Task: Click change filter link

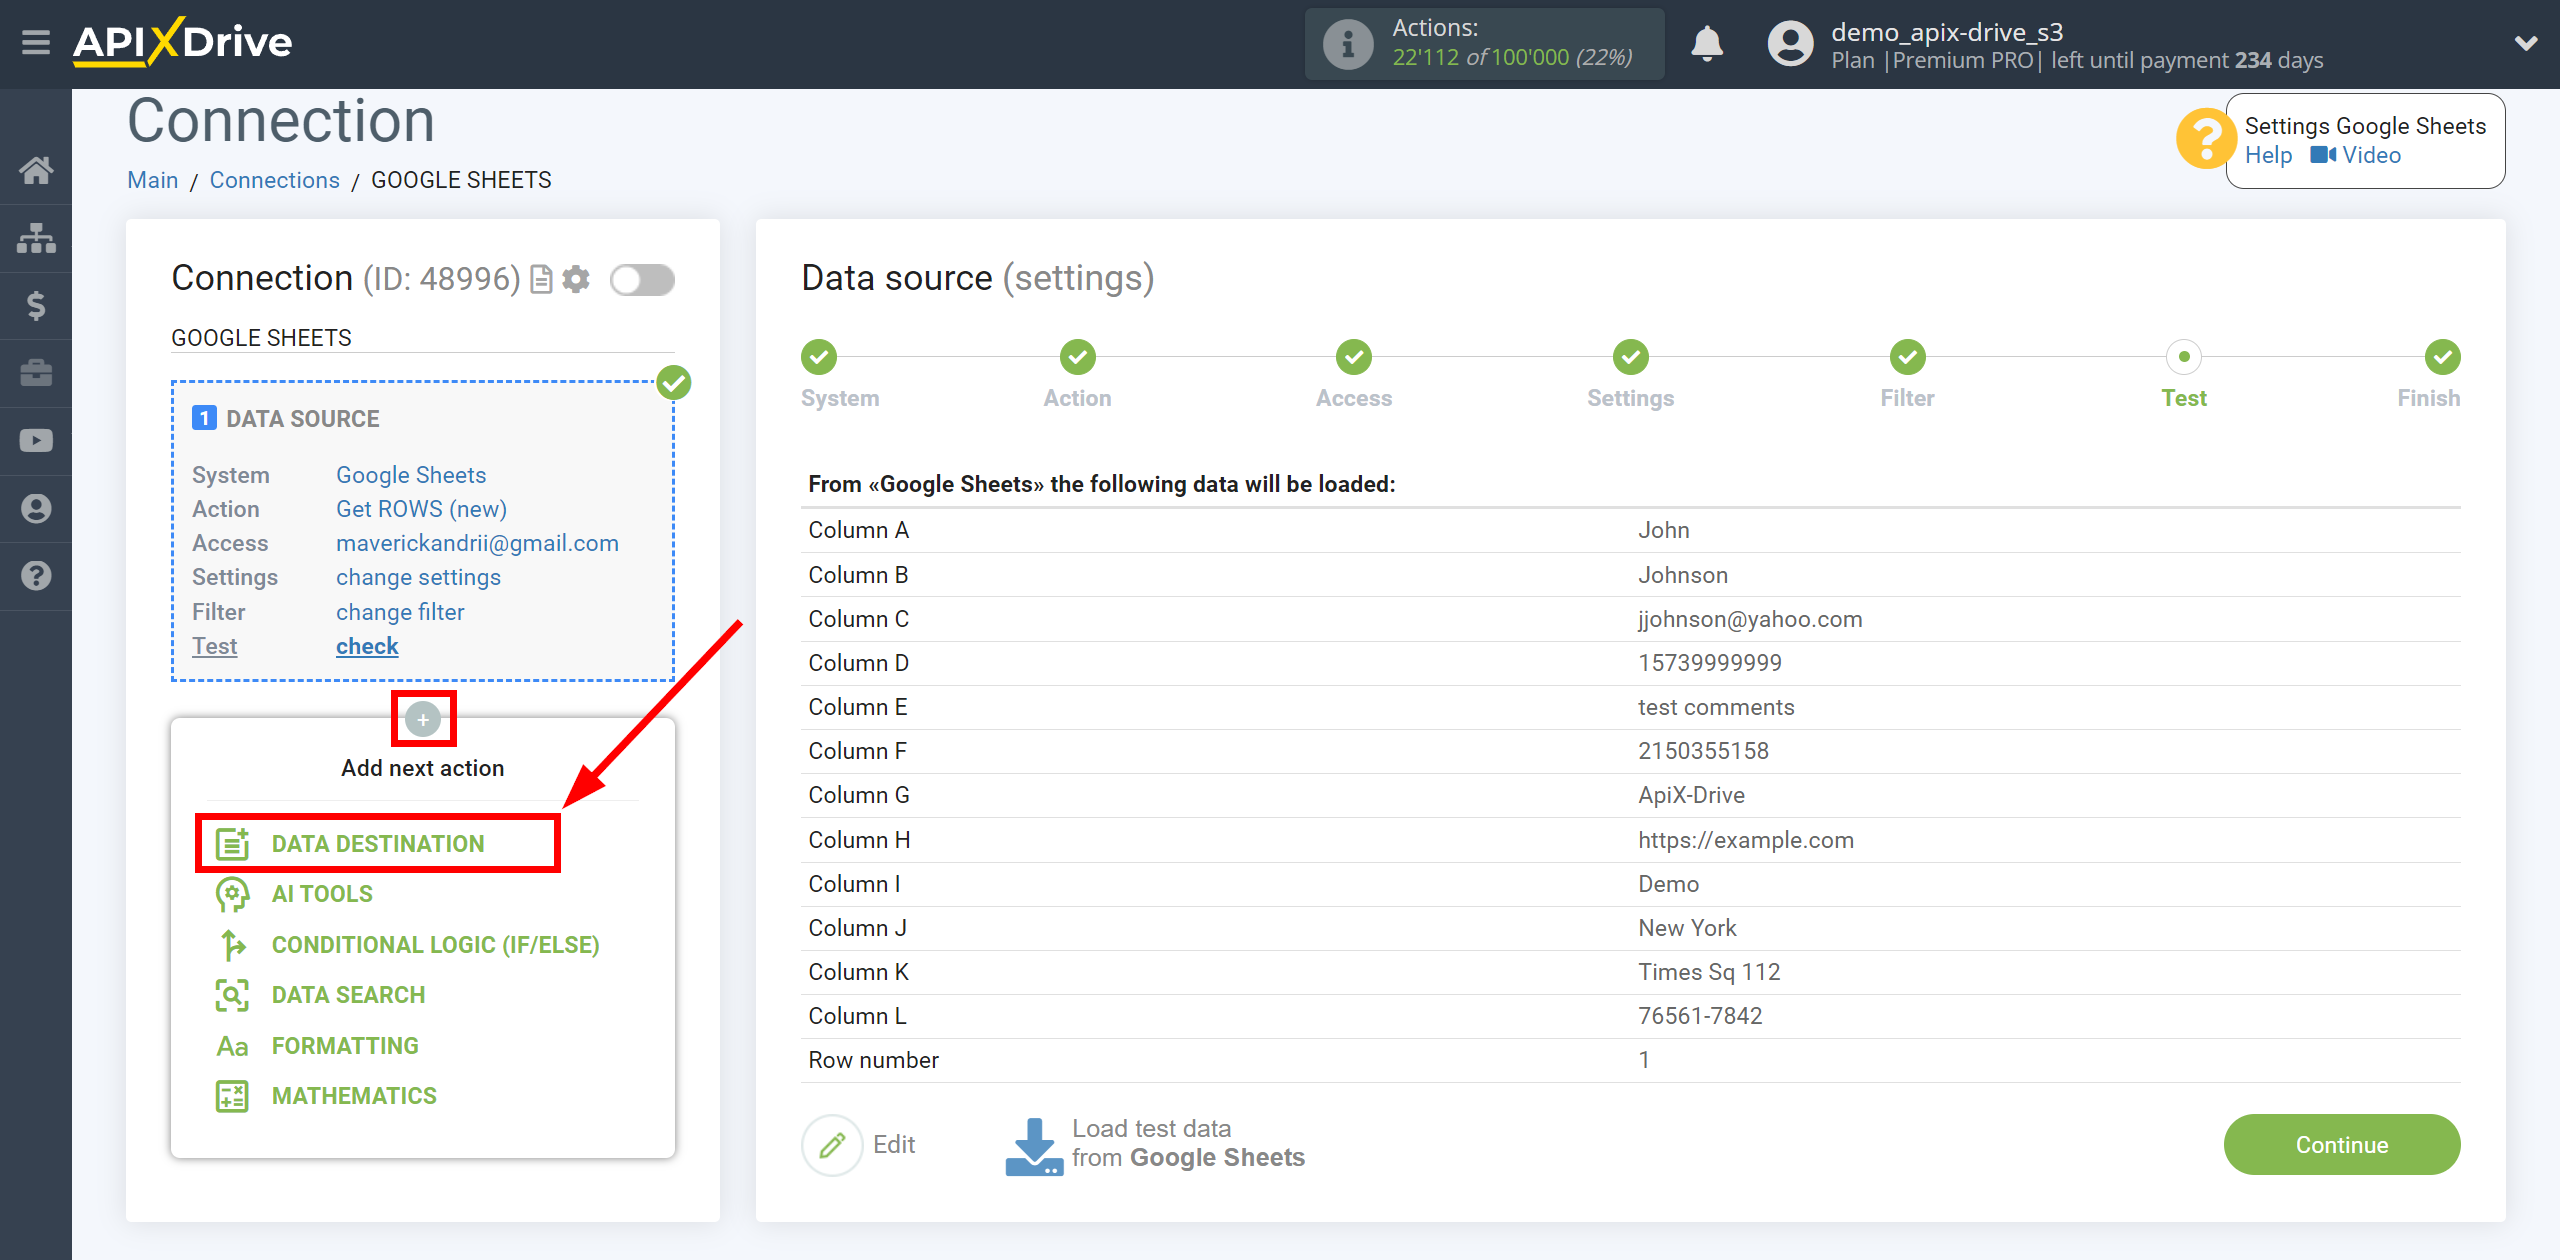Action: 400,612
